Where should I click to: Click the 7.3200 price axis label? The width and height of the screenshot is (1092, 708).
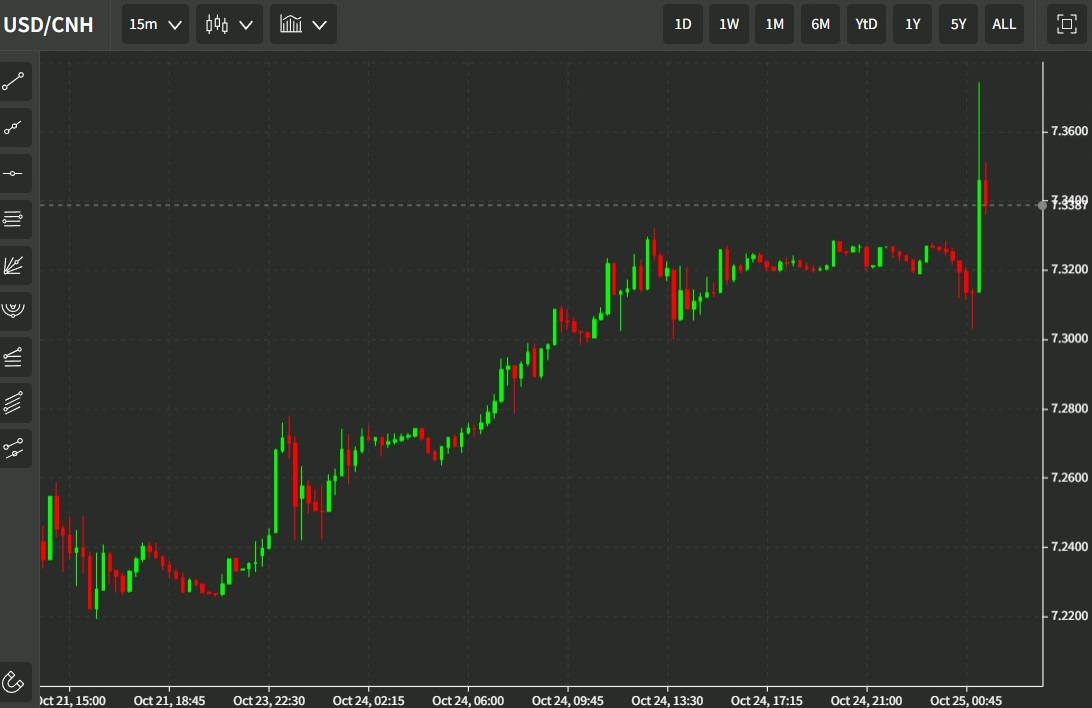click(x=1069, y=269)
